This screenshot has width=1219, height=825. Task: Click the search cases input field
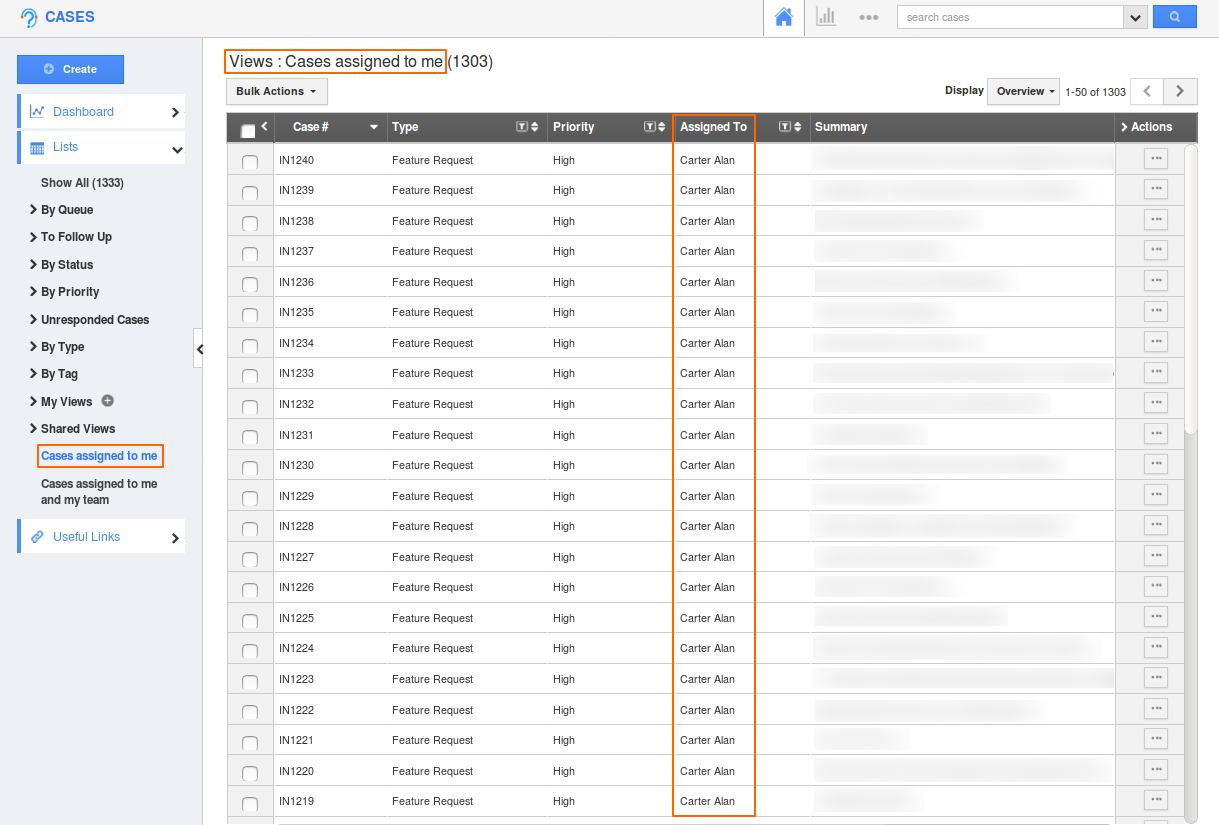point(1010,17)
